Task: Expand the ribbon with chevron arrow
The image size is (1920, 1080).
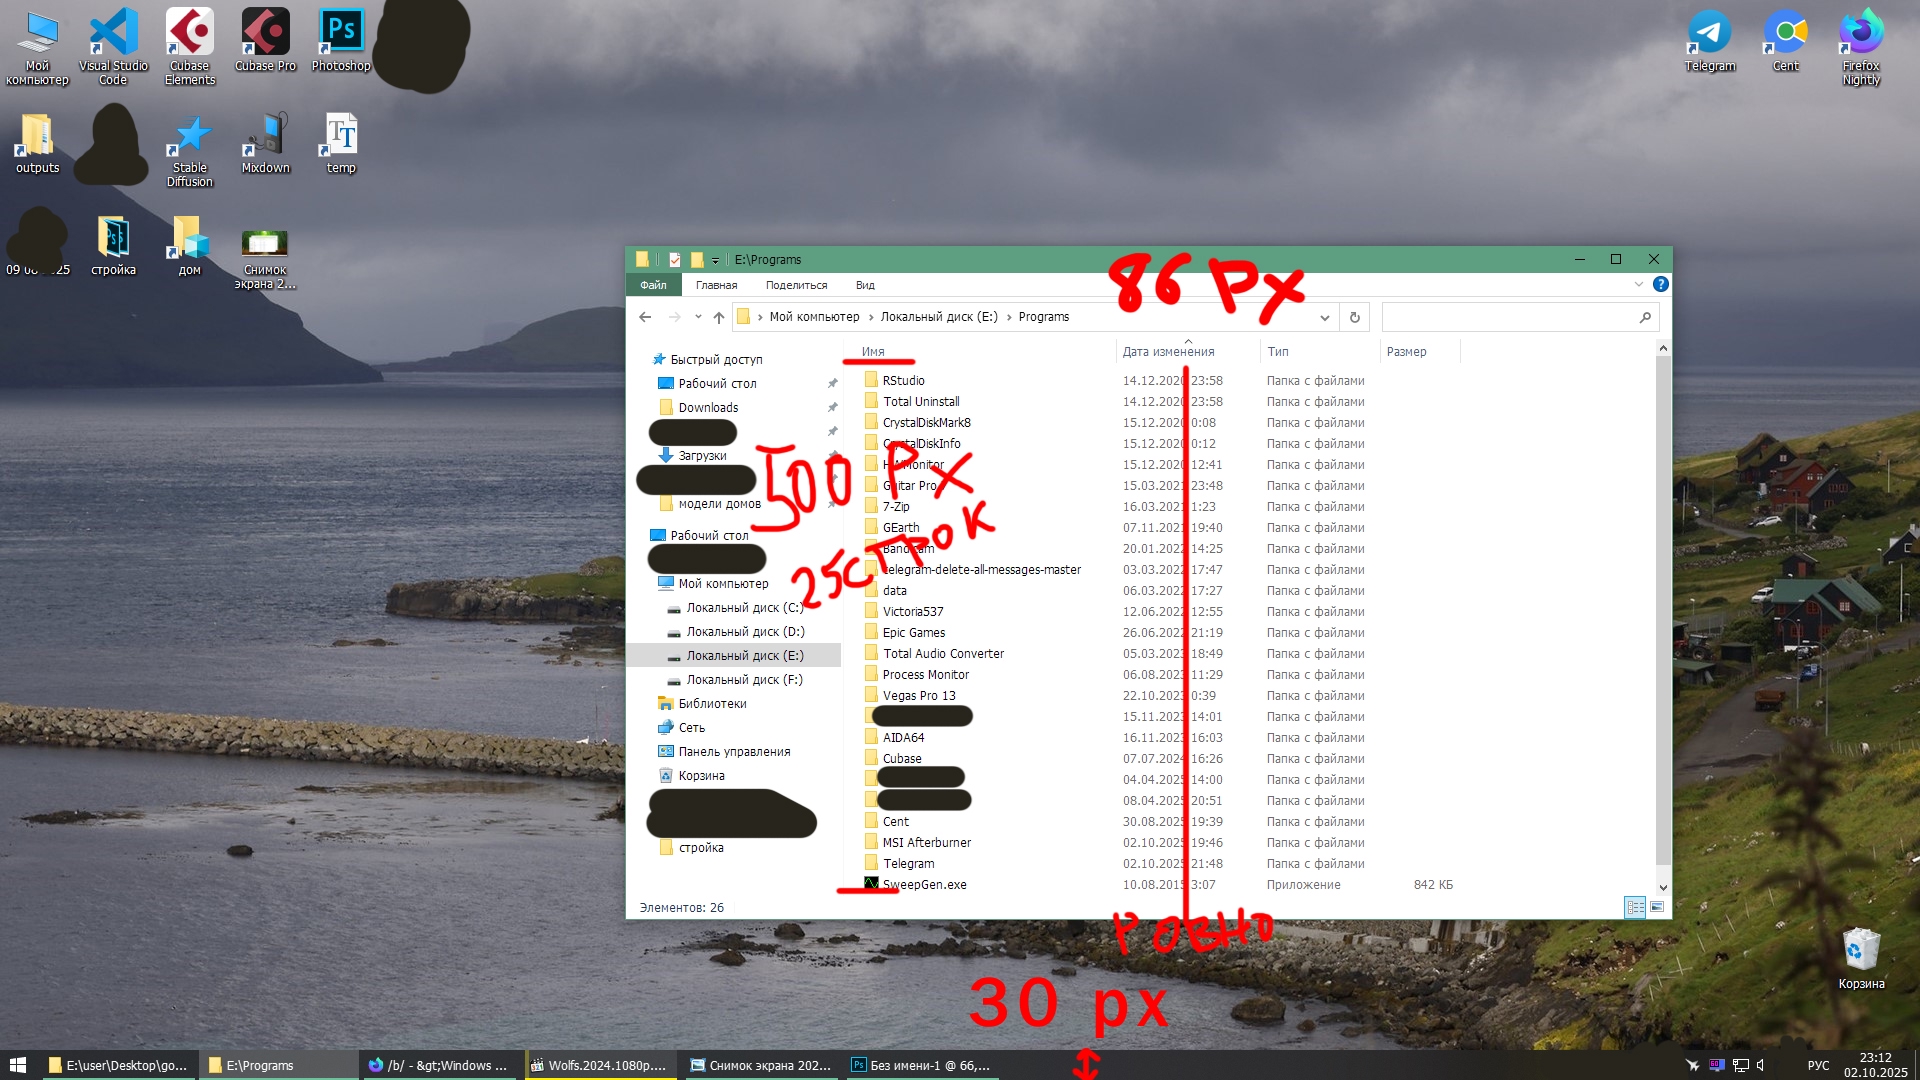Action: 1638,285
